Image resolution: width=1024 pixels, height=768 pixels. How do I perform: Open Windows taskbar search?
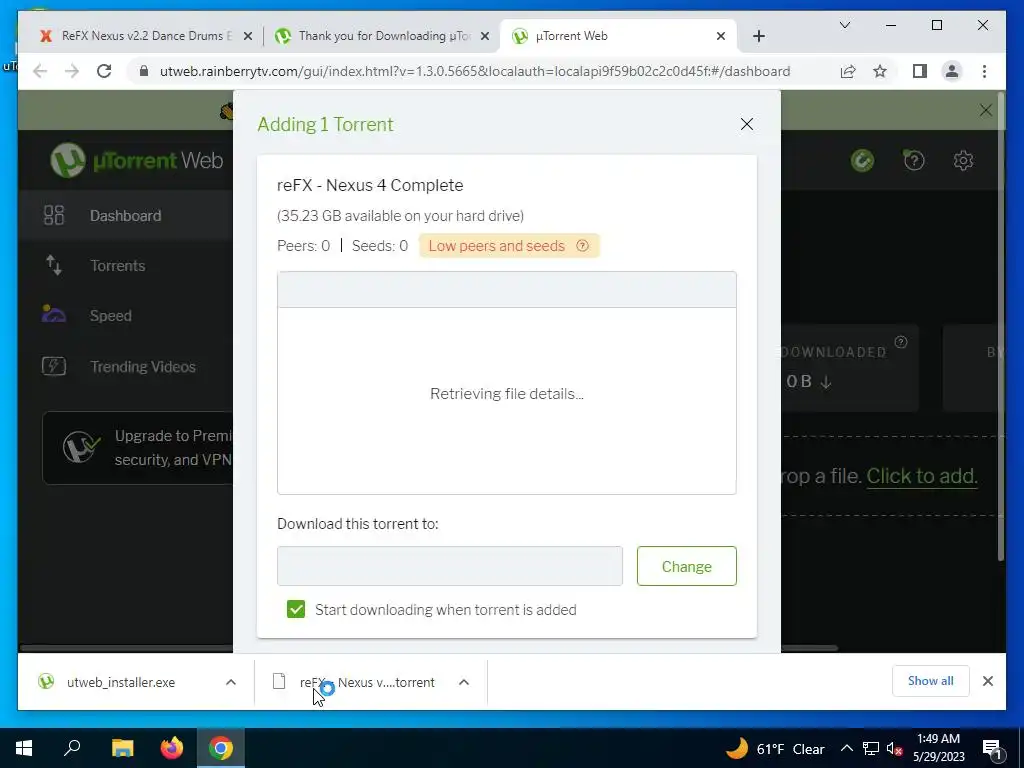click(72, 748)
